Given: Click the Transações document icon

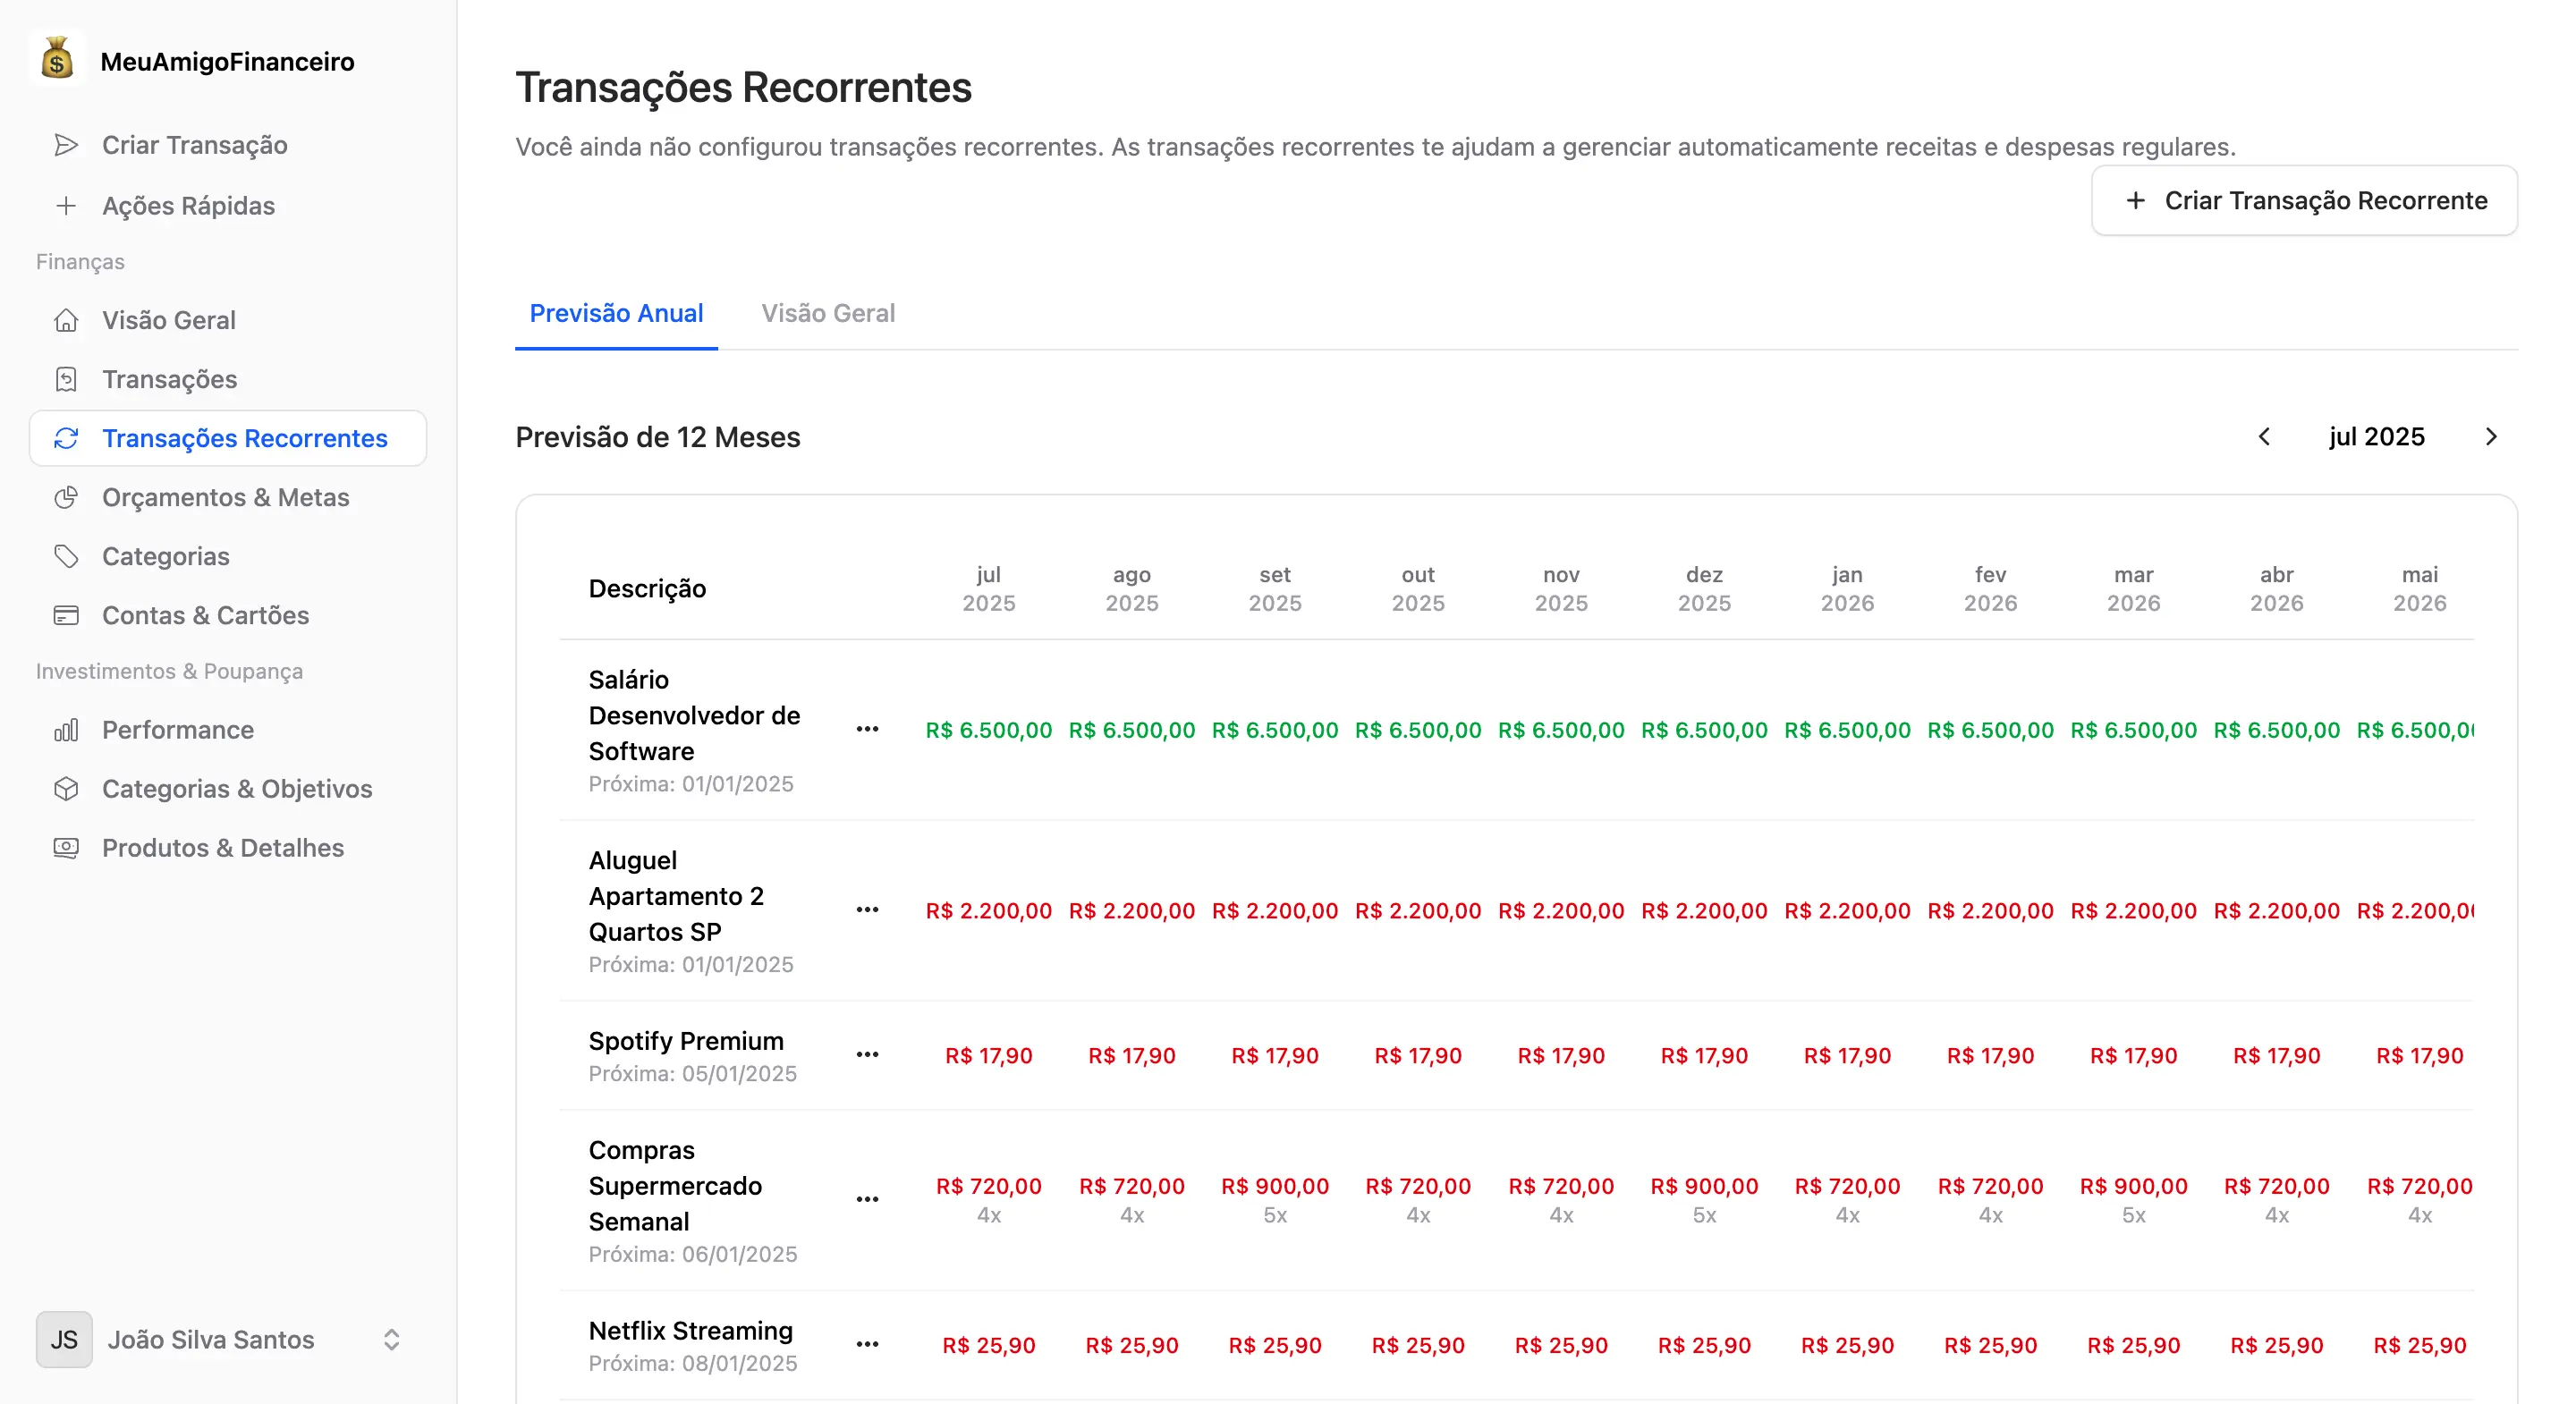Looking at the screenshot, I should pyautogui.click(x=66, y=379).
